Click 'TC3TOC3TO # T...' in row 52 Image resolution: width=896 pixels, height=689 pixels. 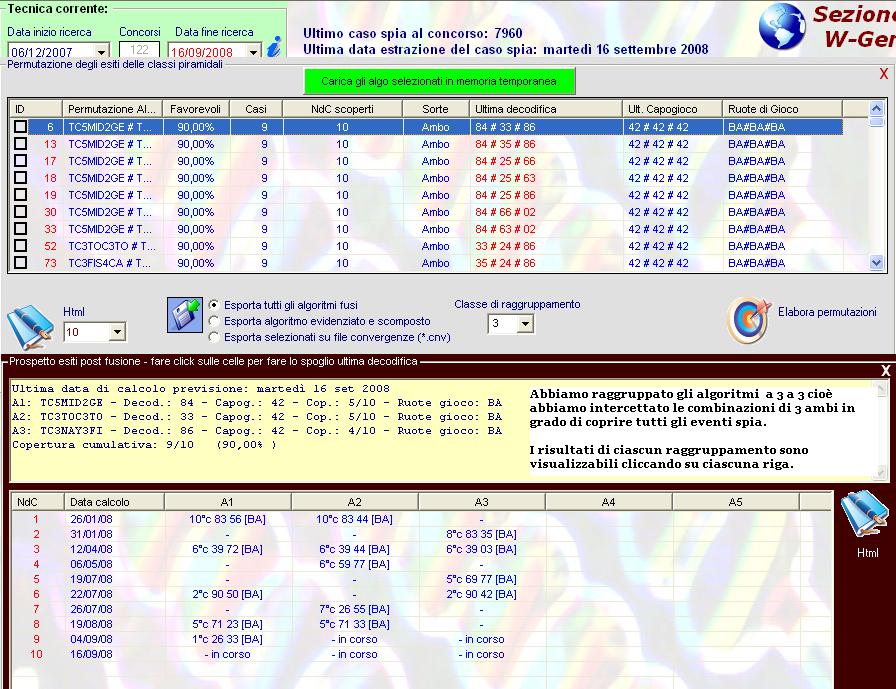[x=112, y=246]
